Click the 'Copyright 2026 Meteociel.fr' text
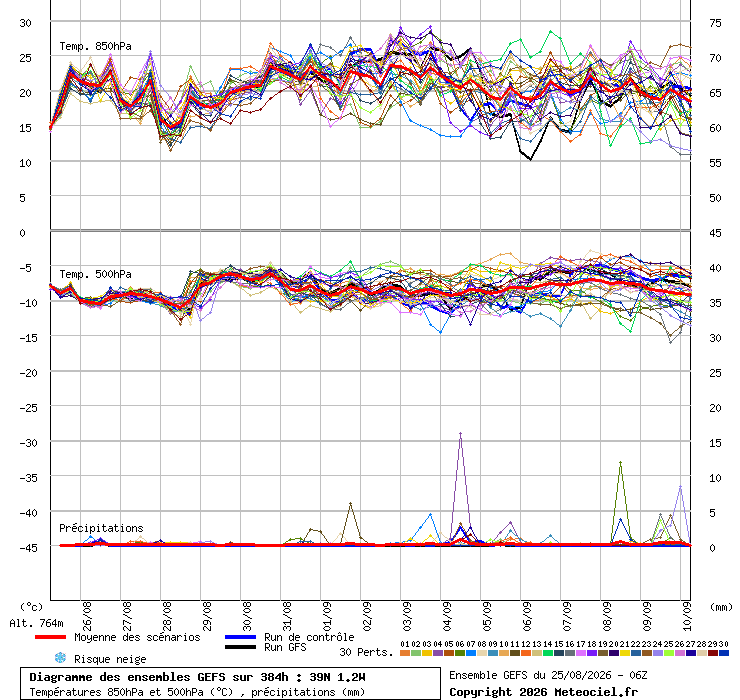Viewport: 740px width, 700px height. pyautogui.click(x=543, y=692)
